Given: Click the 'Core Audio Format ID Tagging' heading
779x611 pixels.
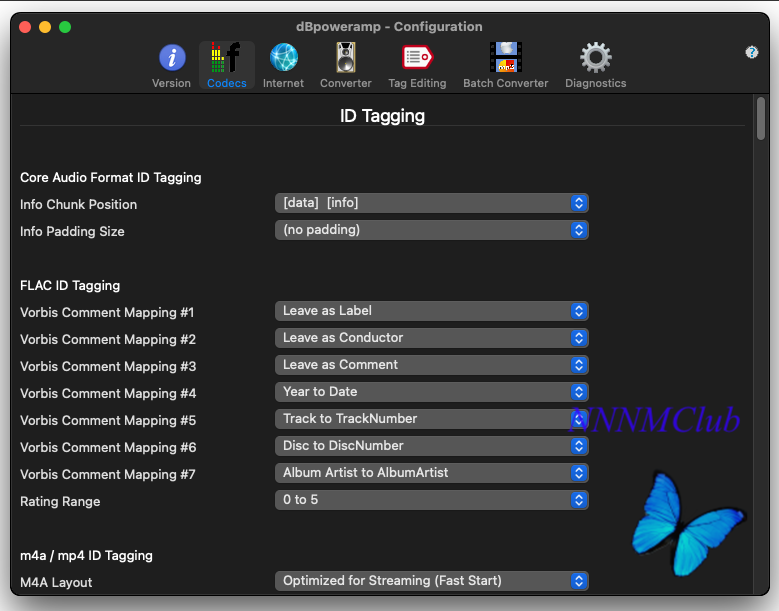Looking at the screenshot, I should pyautogui.click(x=111, y=177).
